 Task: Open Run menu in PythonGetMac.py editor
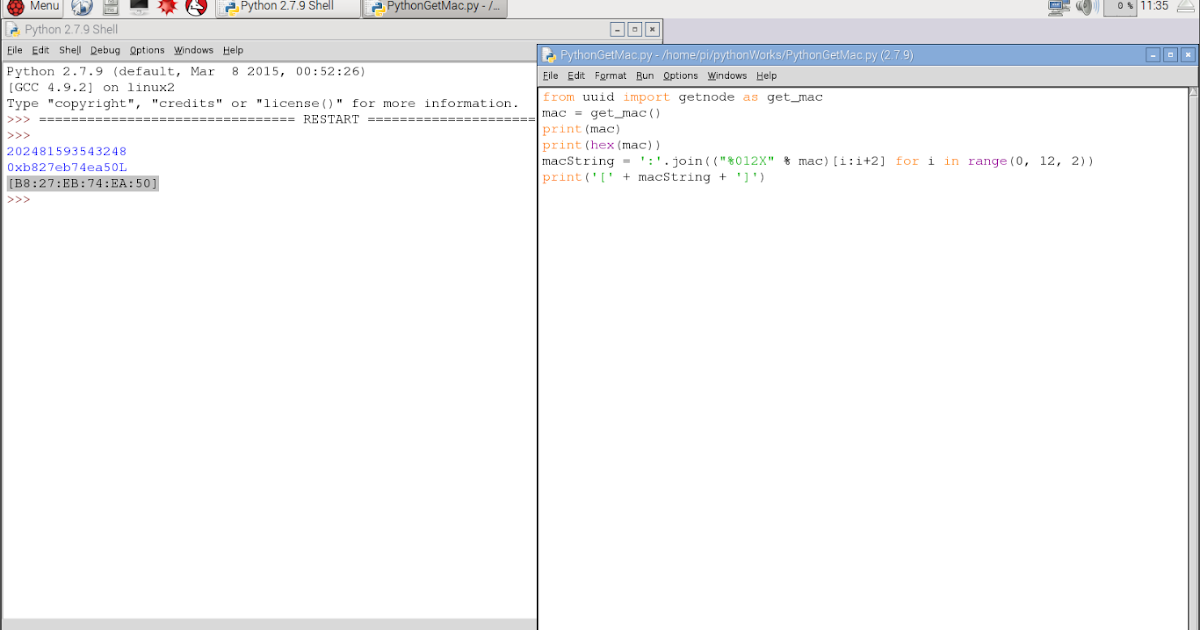(x=645, y=76)
